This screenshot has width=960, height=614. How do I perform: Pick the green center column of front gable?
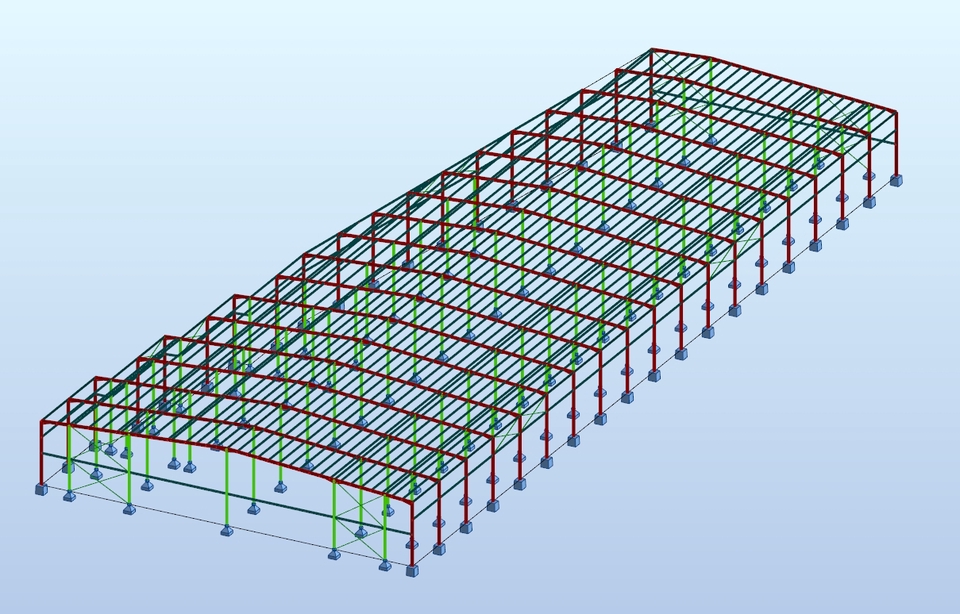click(227, 490)
